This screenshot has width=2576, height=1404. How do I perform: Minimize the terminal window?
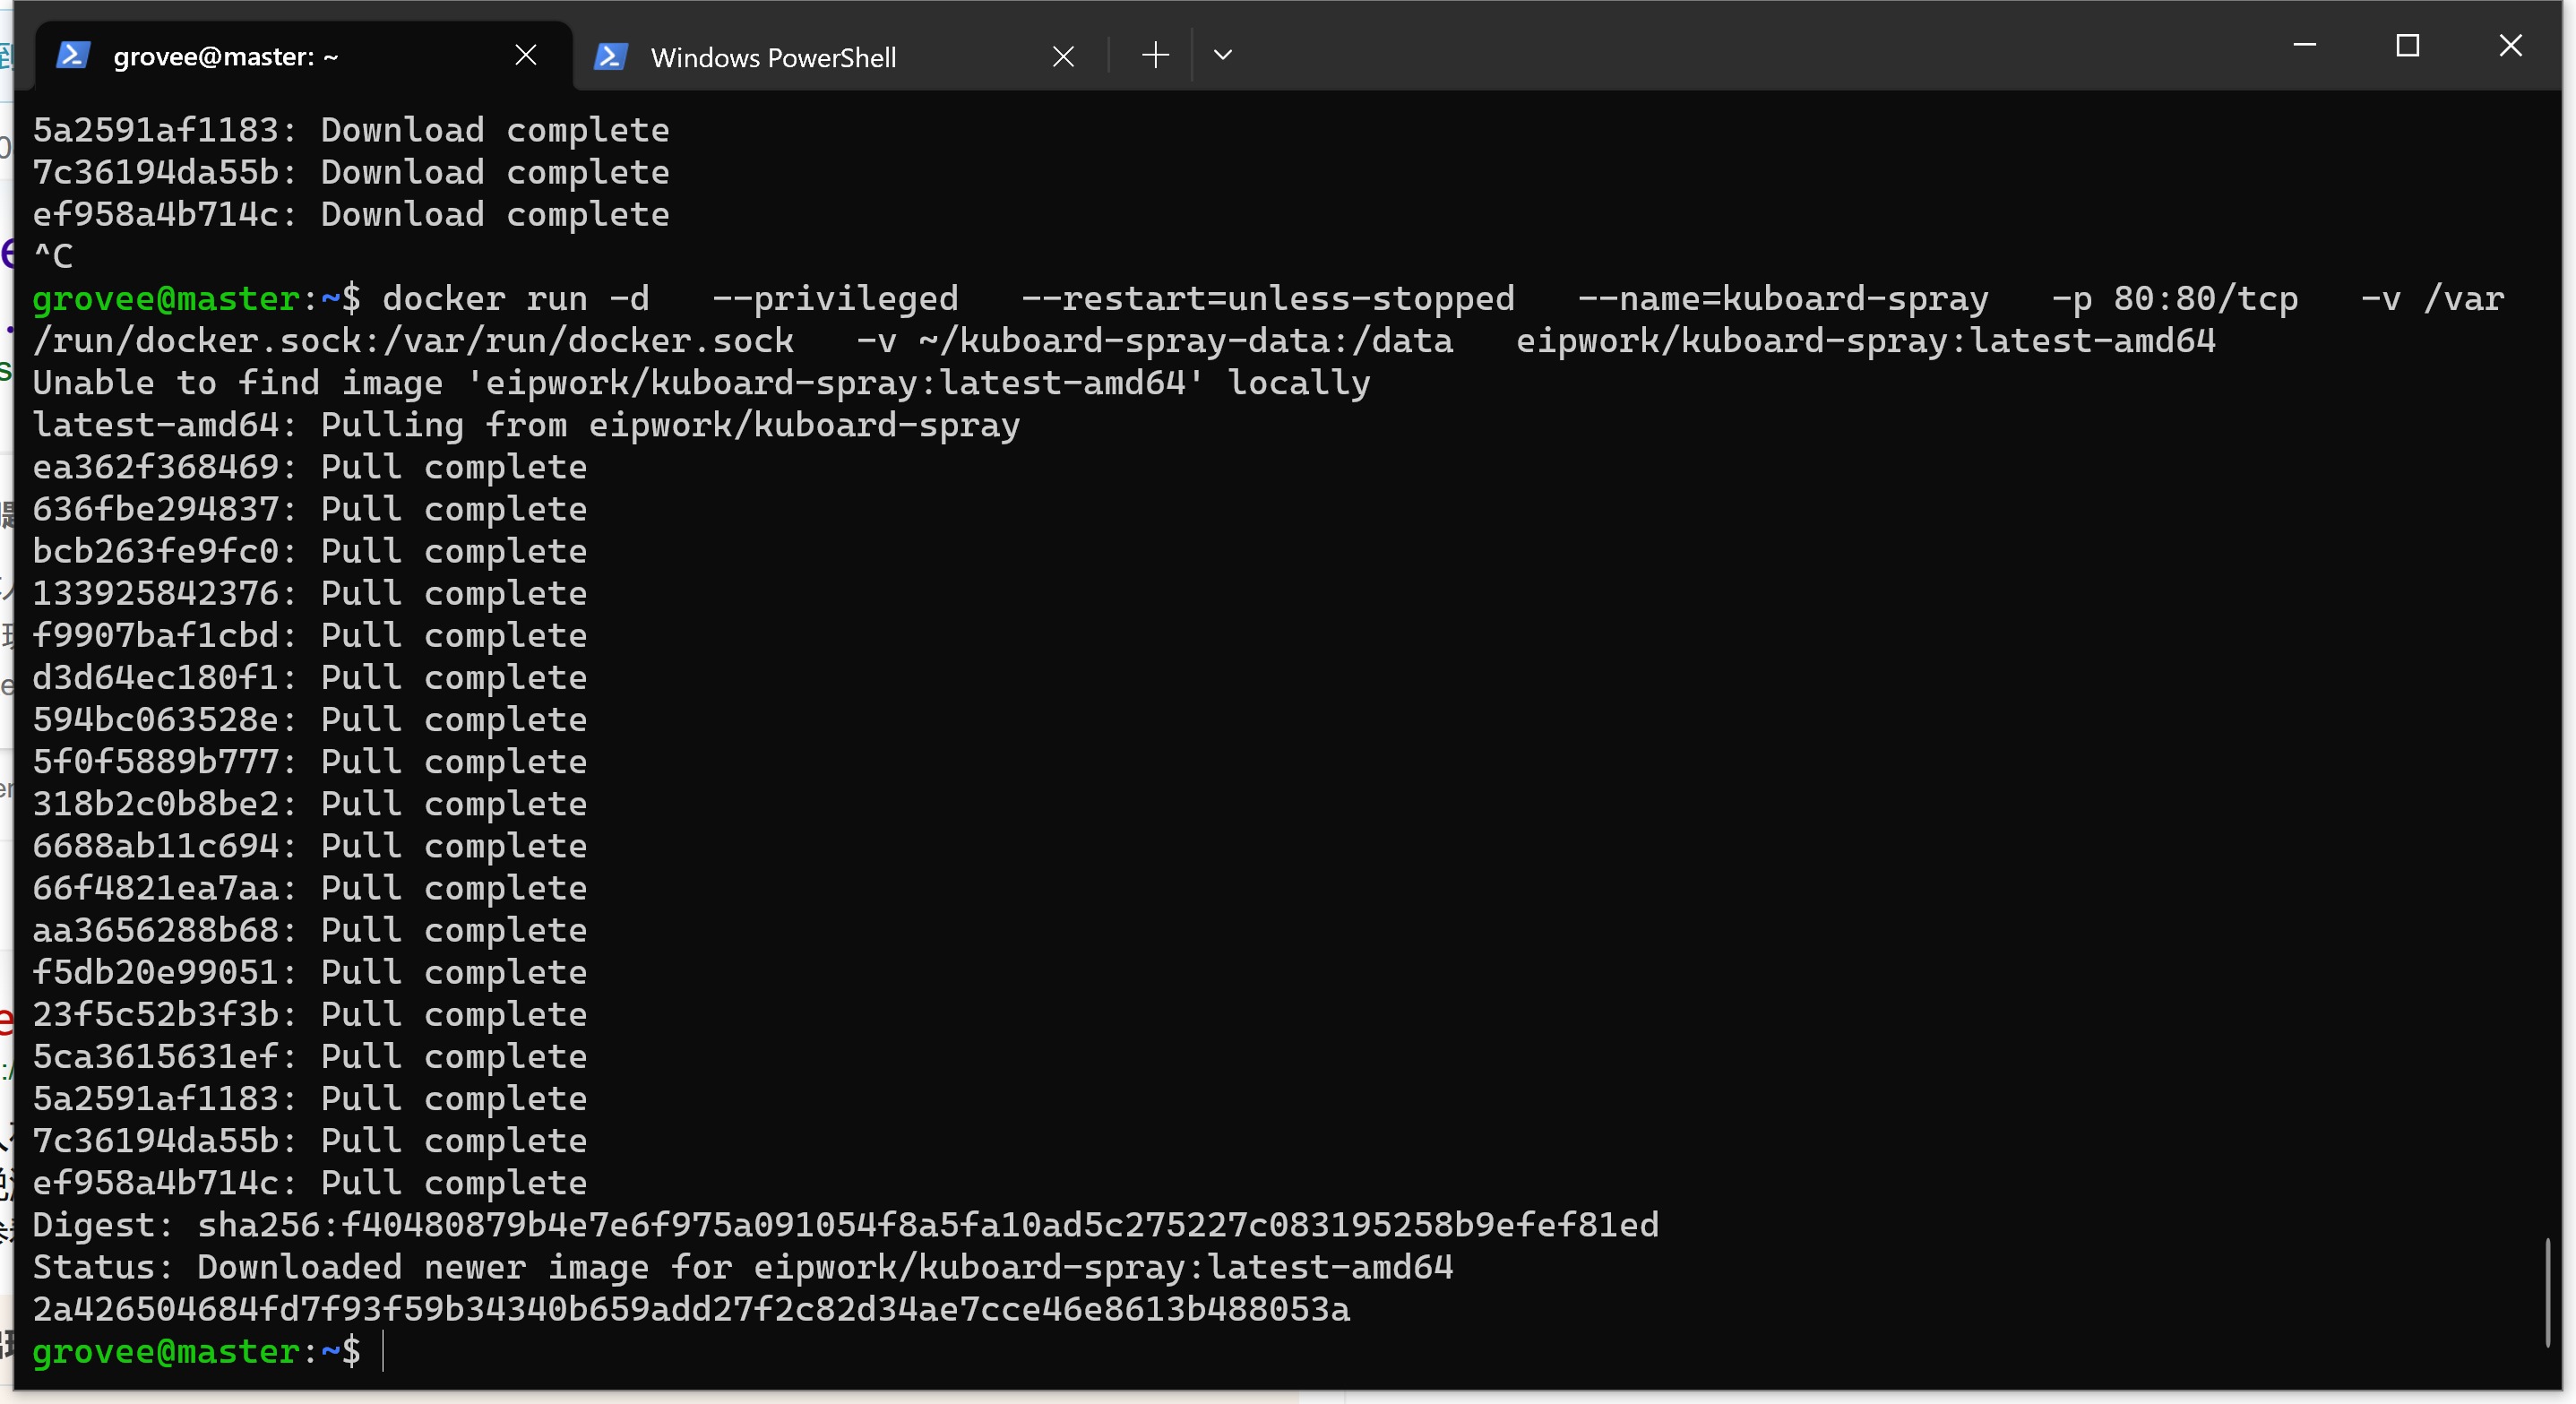[x=2304, y=46]
